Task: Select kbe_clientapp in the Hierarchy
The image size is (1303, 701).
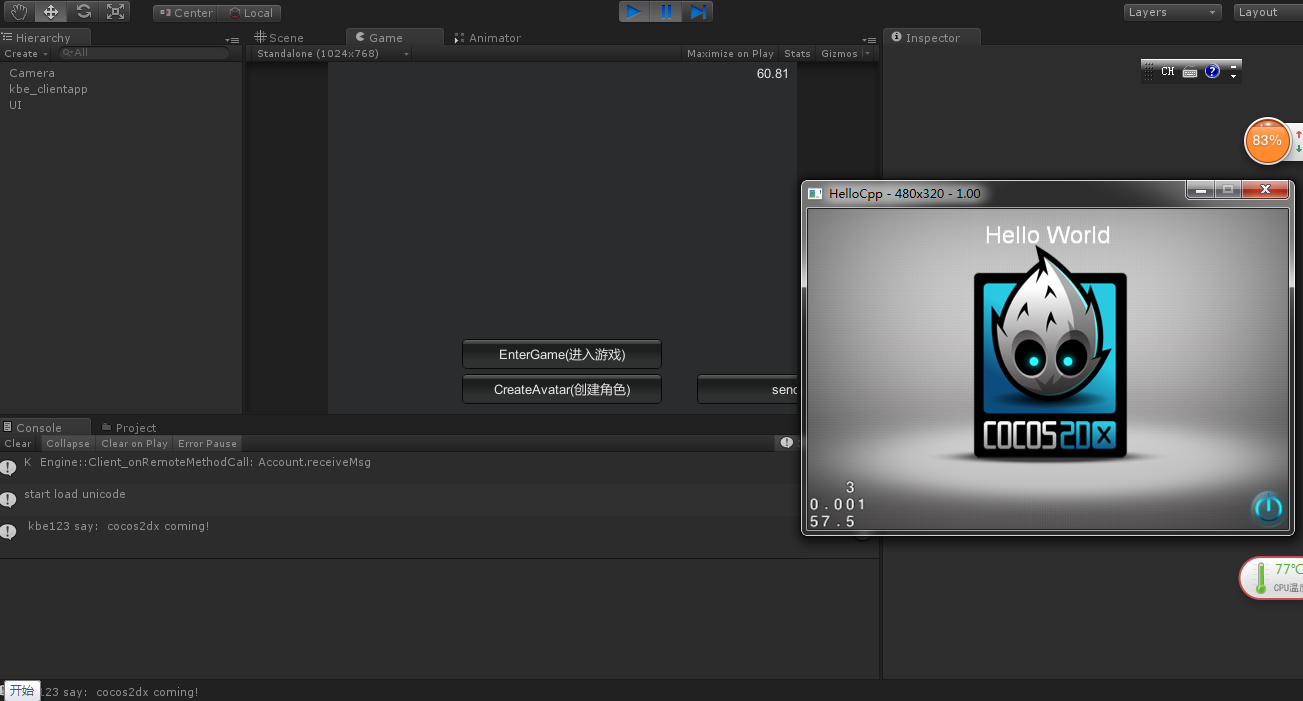Action: pyautogui.click(x=48, y=89)
